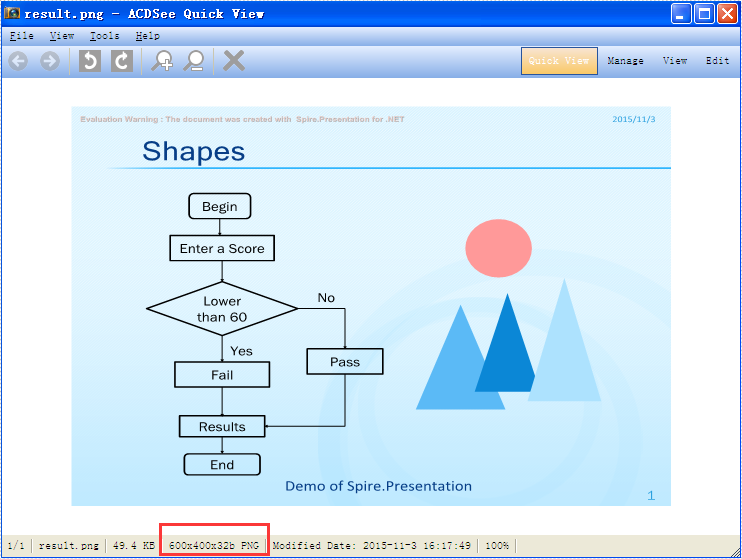Click the window resize grip corner
Image resolution: width=742 pixels, height=559 pixels.
pos(735,551)
